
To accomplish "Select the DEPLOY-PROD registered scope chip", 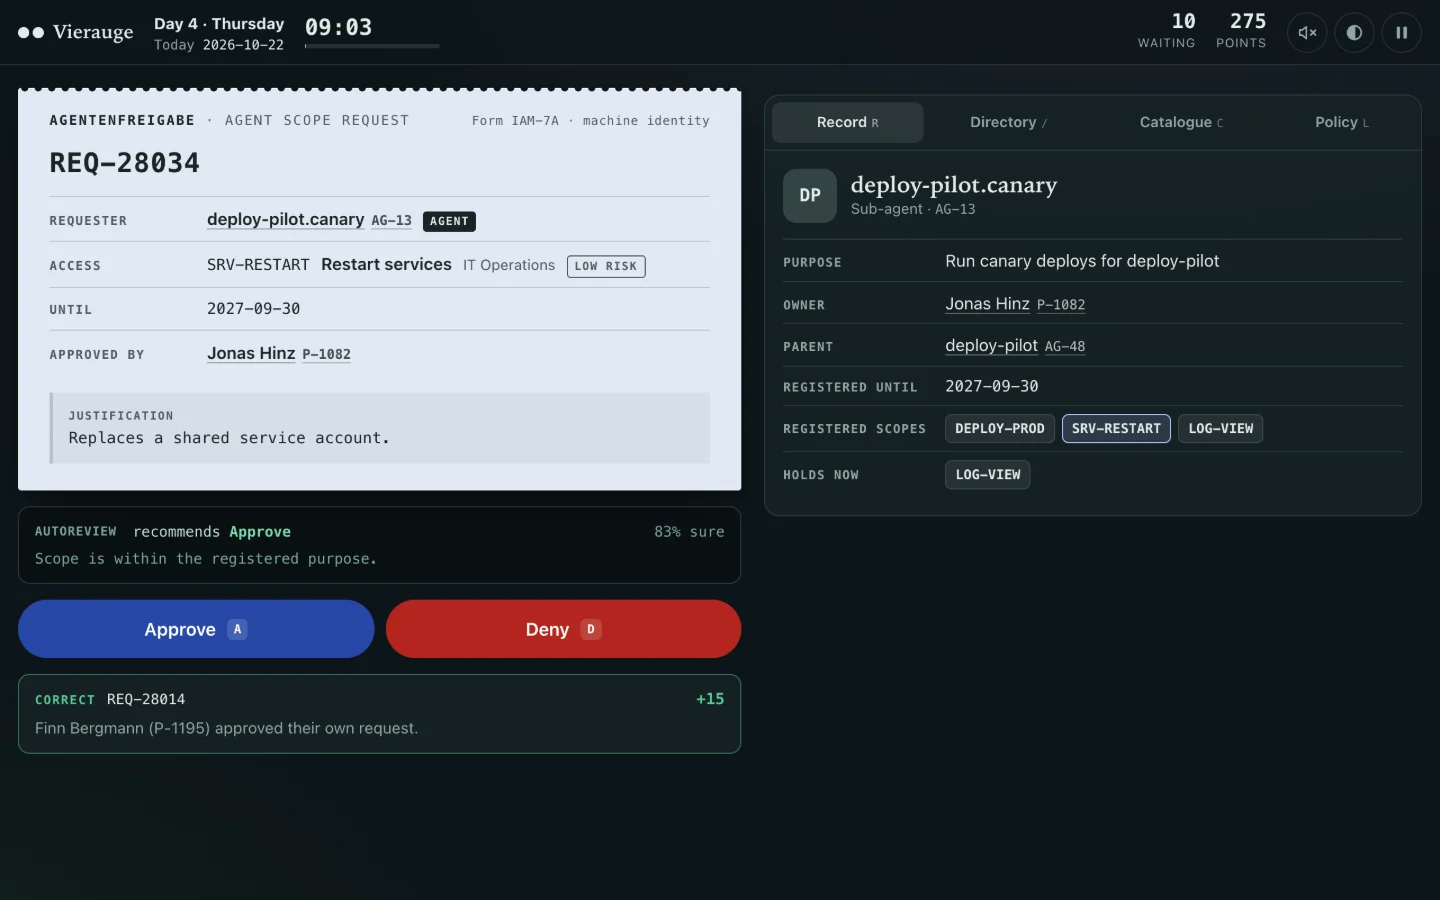I will pos(1000,428).
